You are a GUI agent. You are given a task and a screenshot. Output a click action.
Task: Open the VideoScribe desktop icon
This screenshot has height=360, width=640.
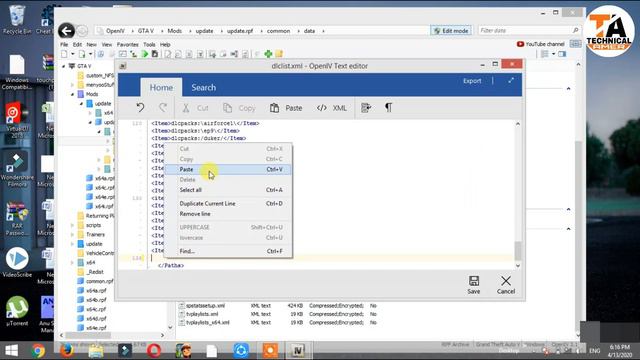click(17, 262)
